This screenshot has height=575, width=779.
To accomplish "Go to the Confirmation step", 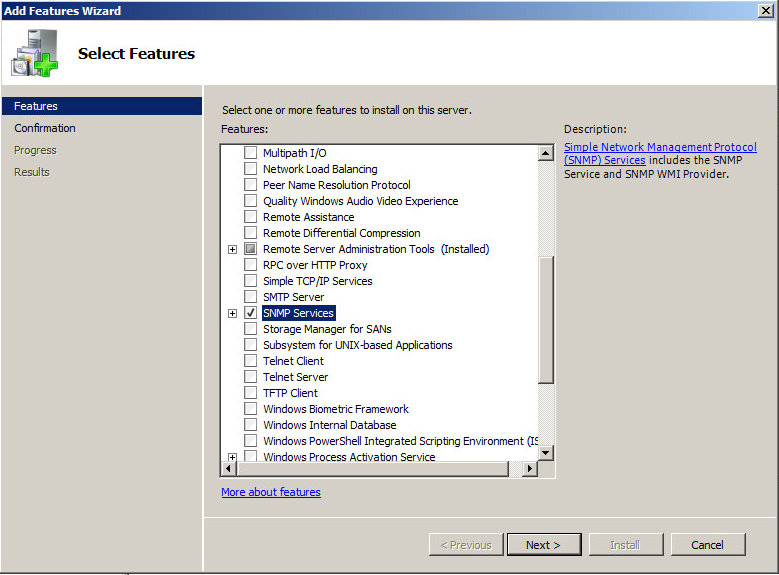I will pyautogui.click(x=45, y=128).
